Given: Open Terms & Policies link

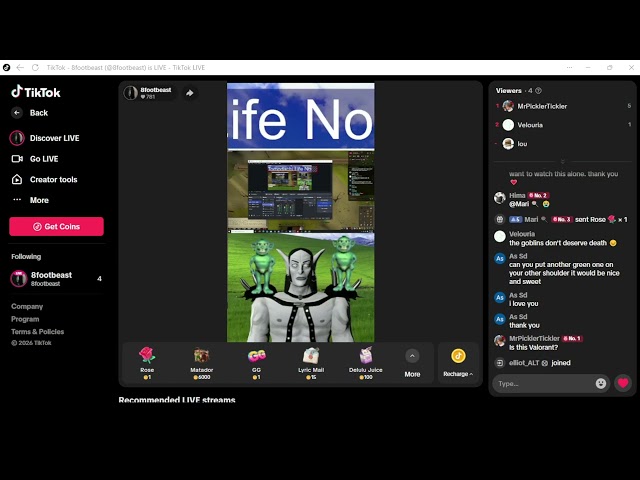Looking at the screenshot, I should [x=38, y=331].
